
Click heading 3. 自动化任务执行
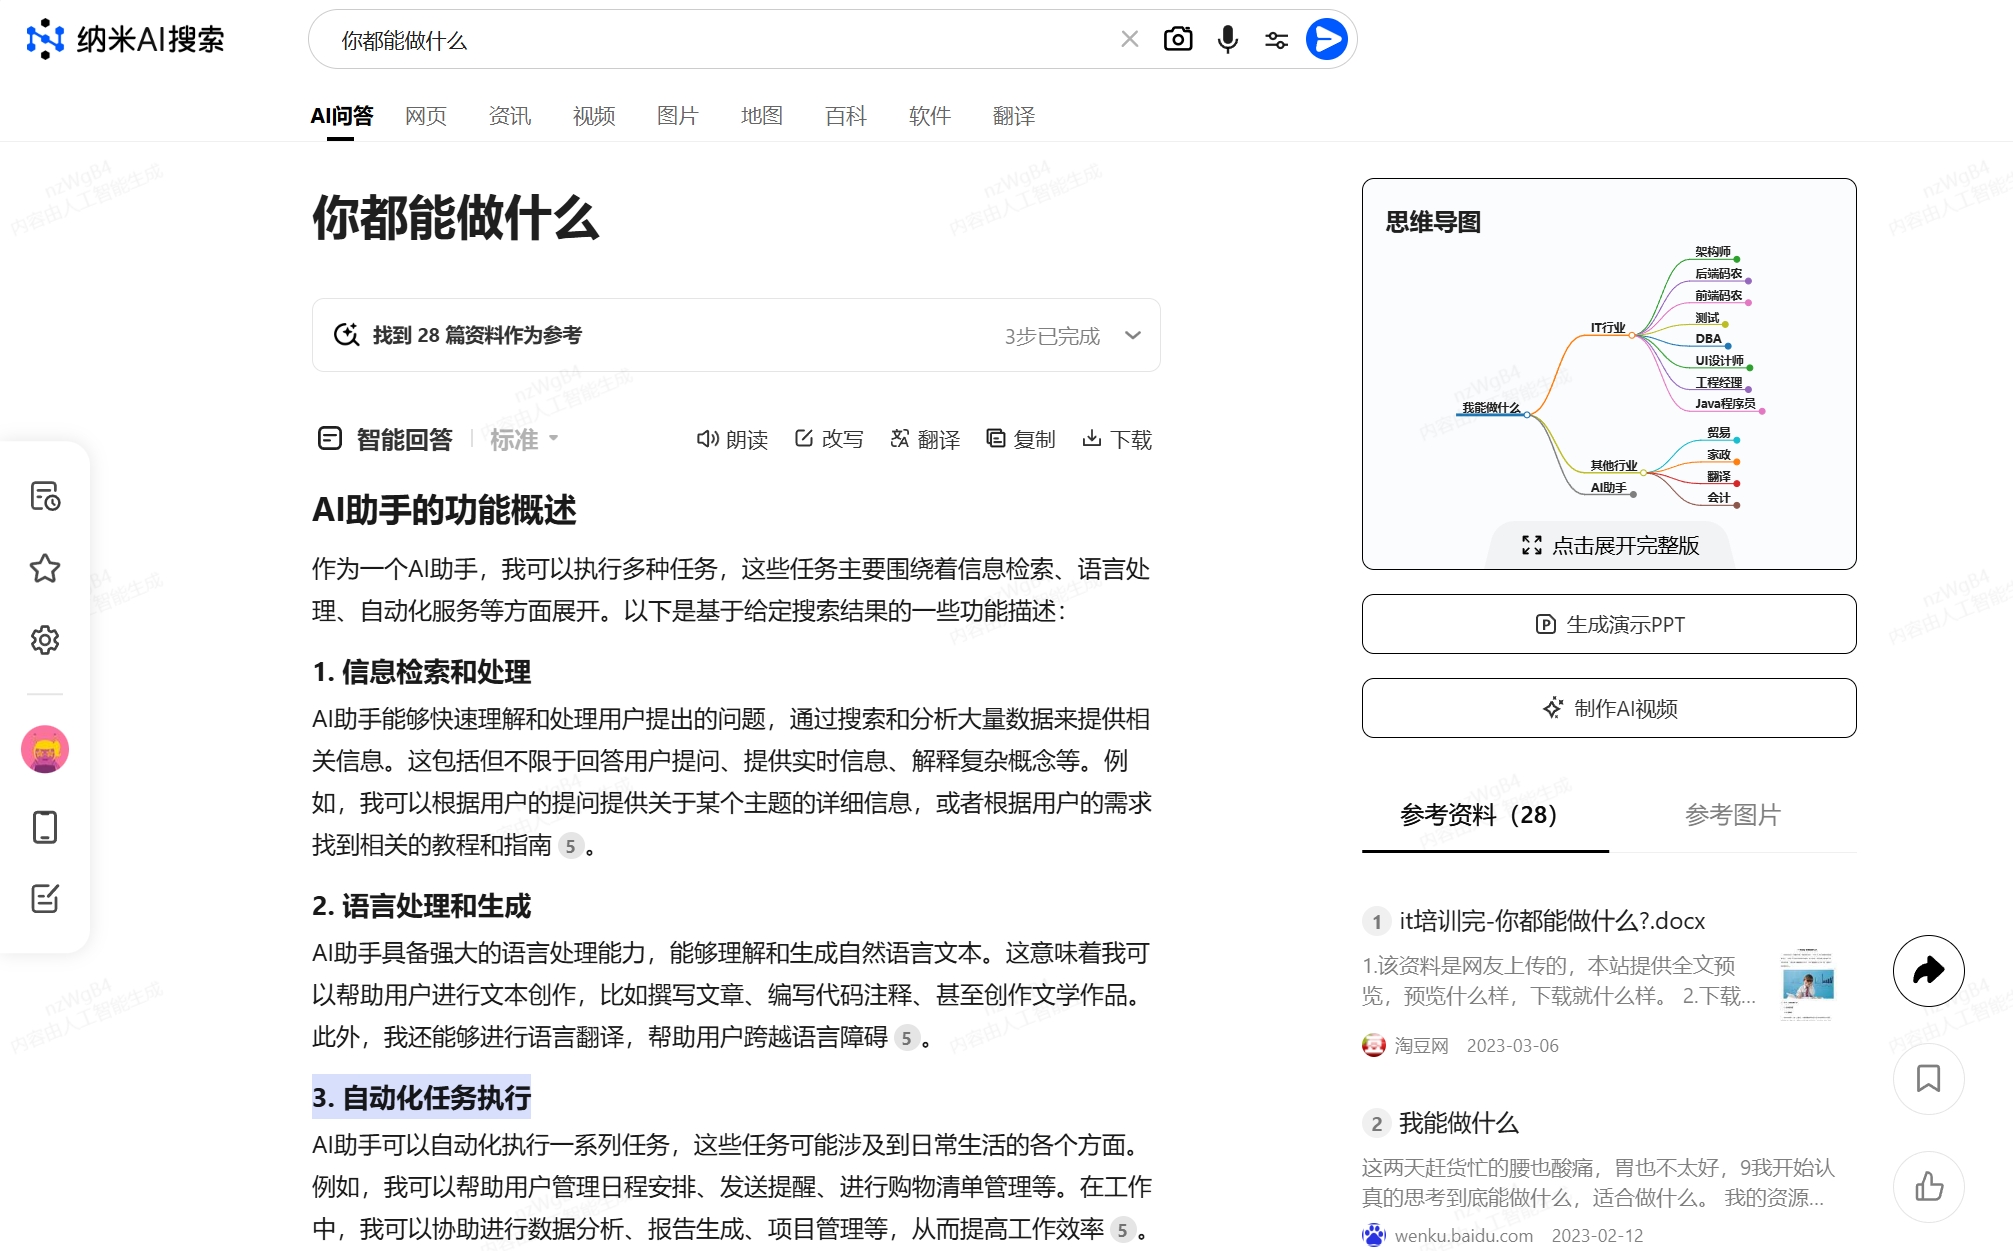421,1097
